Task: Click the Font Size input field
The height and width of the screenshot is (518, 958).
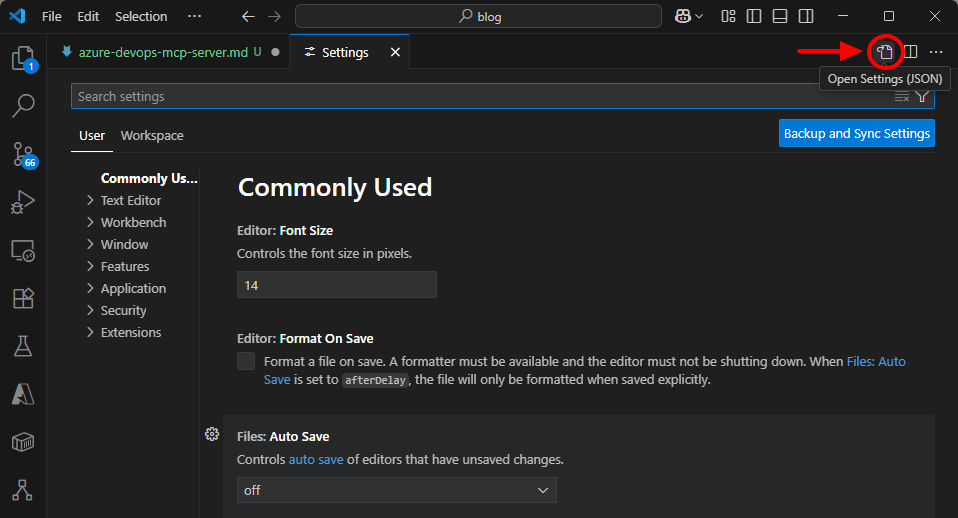Action: [x=336, y=285]
